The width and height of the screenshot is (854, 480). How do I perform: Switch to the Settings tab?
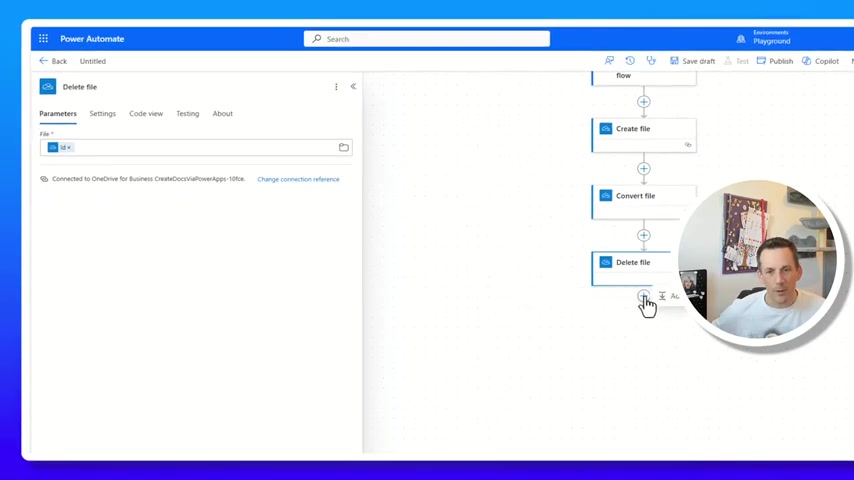(102, 114)
